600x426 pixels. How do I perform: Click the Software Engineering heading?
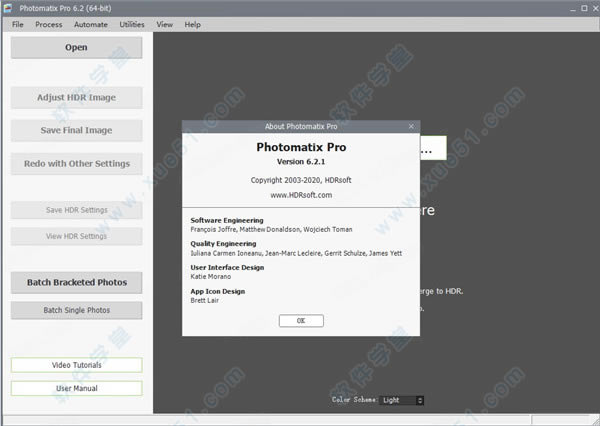click(227, 220)
